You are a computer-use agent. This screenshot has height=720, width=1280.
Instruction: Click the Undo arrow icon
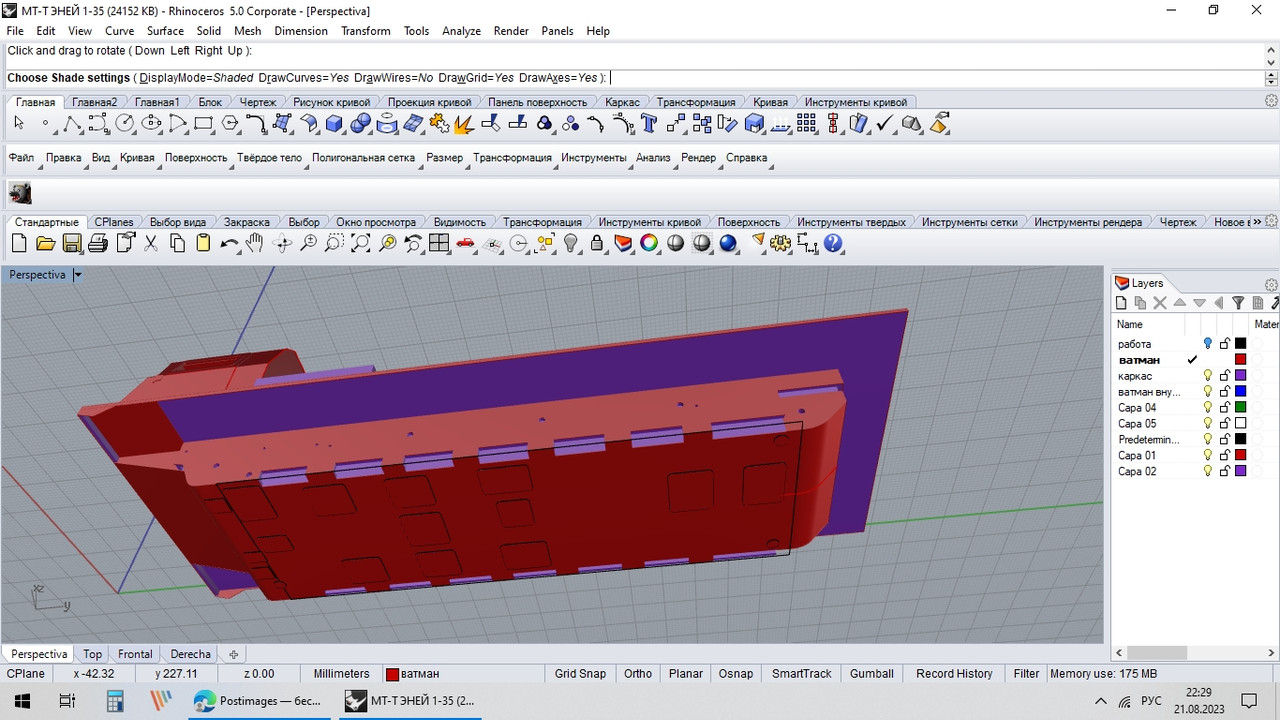229,243
